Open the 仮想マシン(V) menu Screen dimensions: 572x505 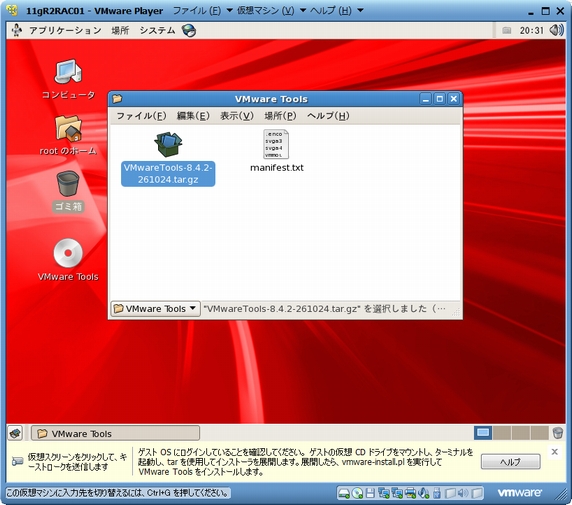point(266,11)
